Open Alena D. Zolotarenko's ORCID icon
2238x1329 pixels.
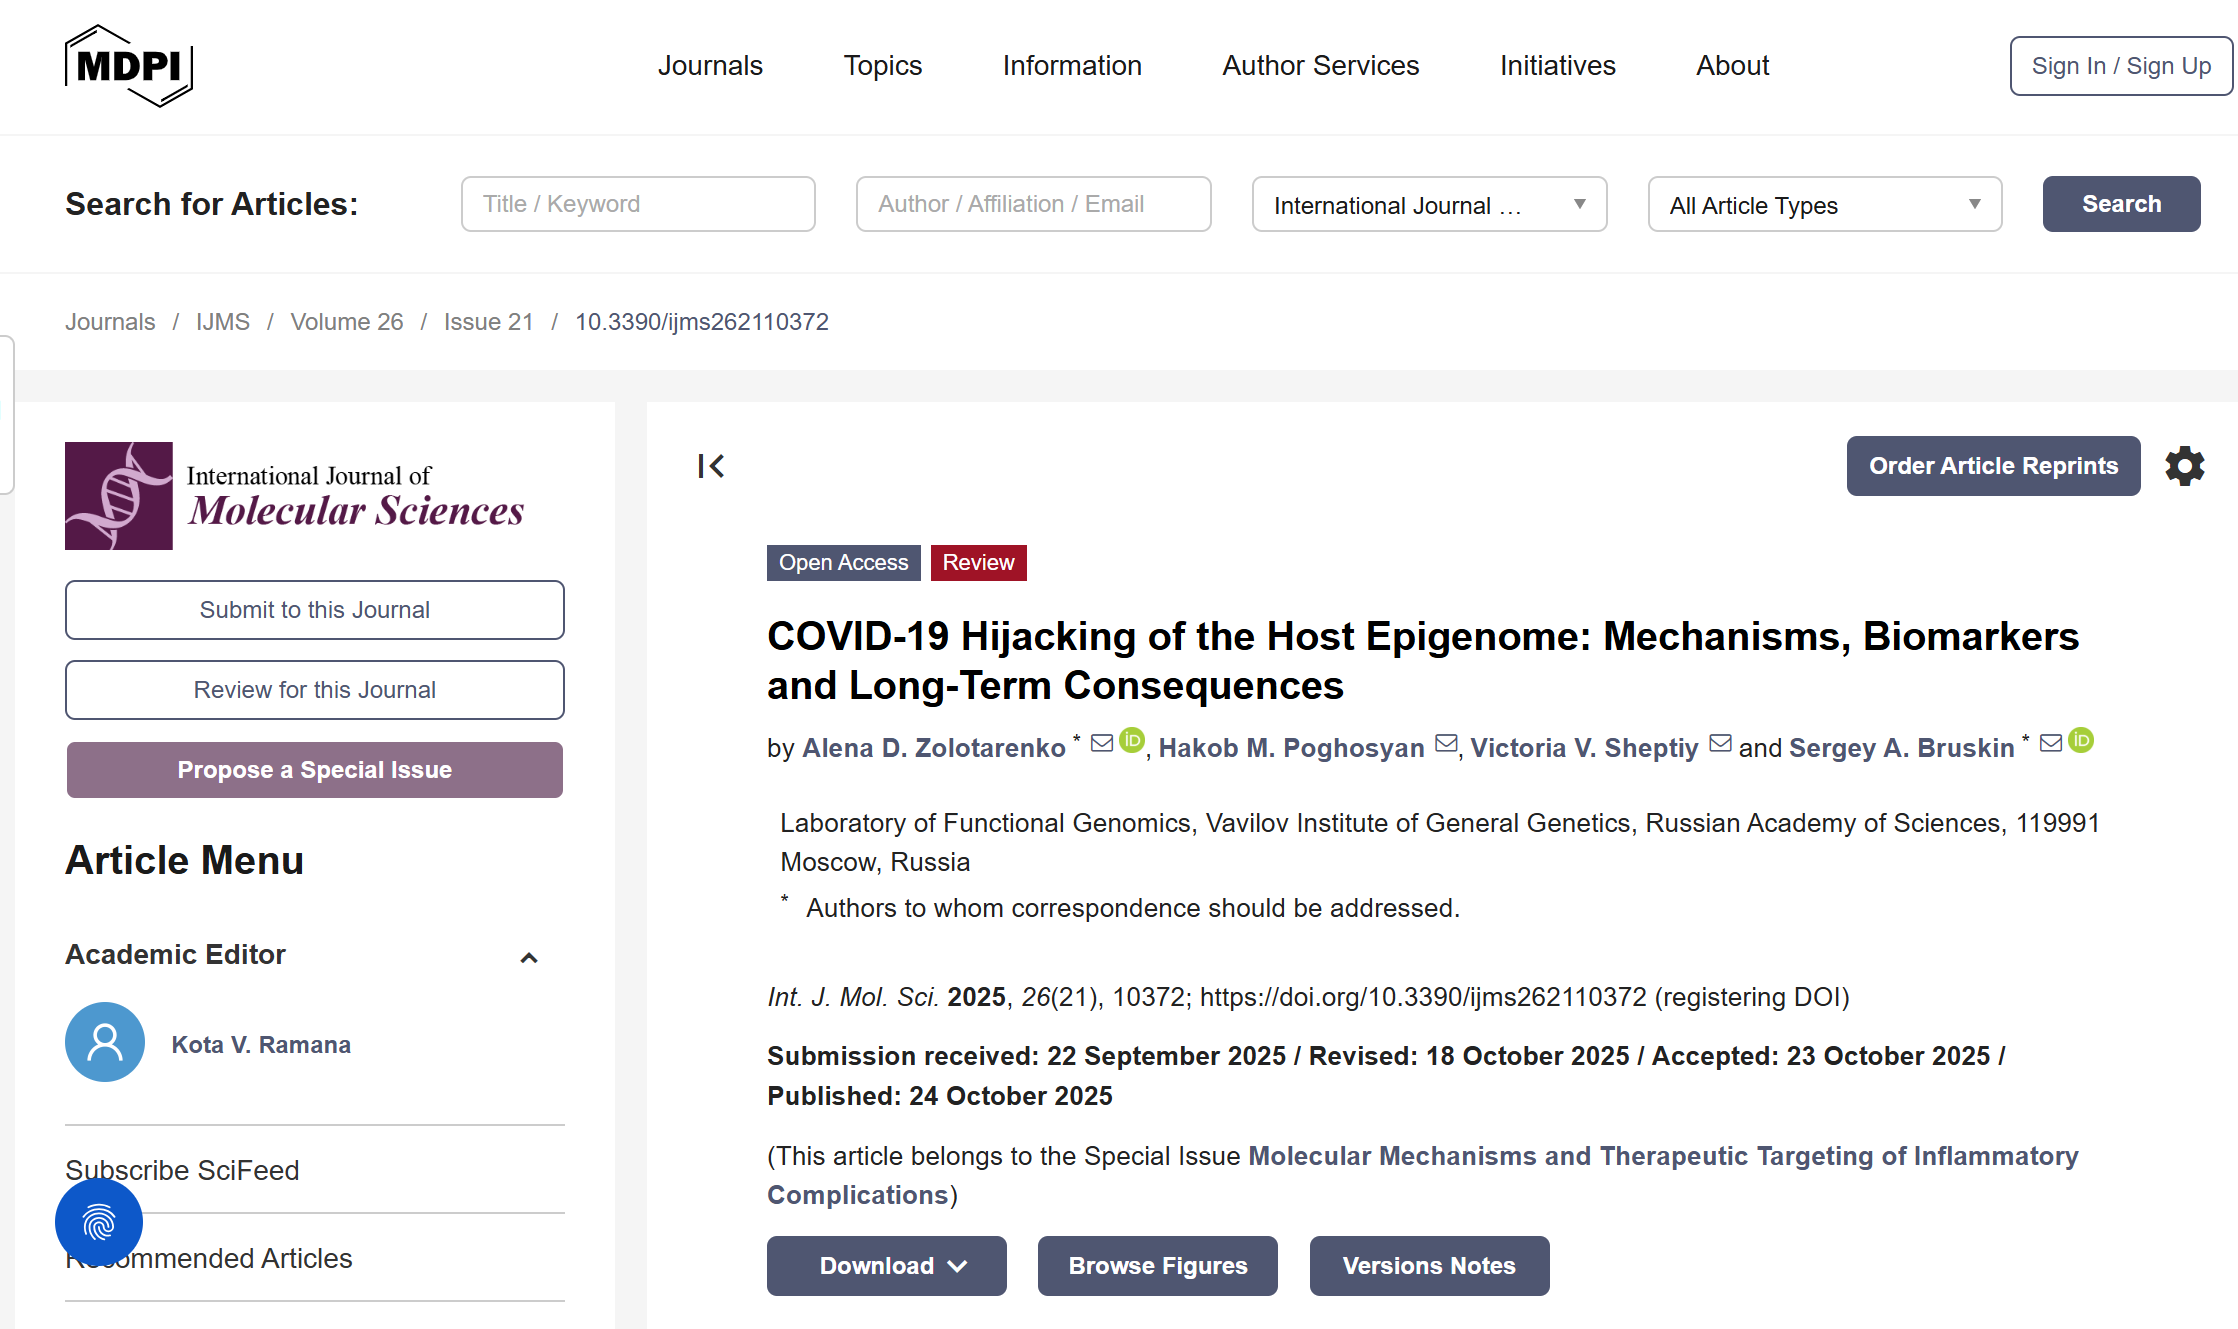click(x=1132, y=741)
